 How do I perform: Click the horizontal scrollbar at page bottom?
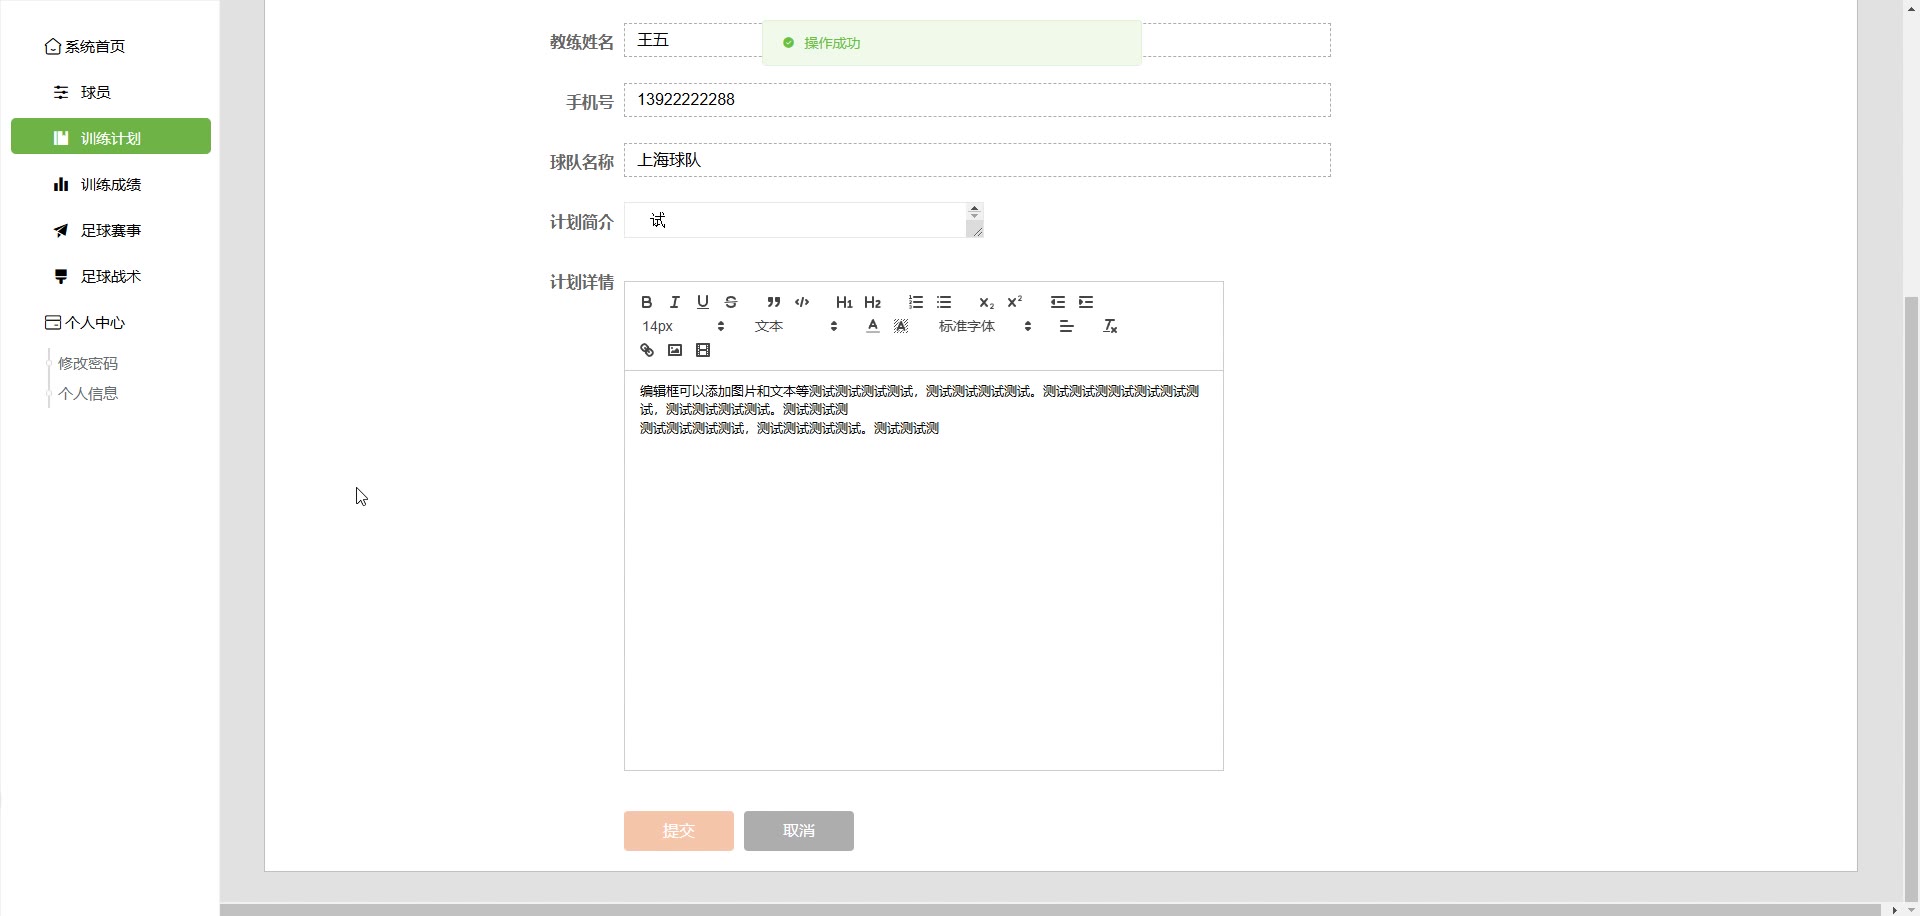(x=1050, y=910)
